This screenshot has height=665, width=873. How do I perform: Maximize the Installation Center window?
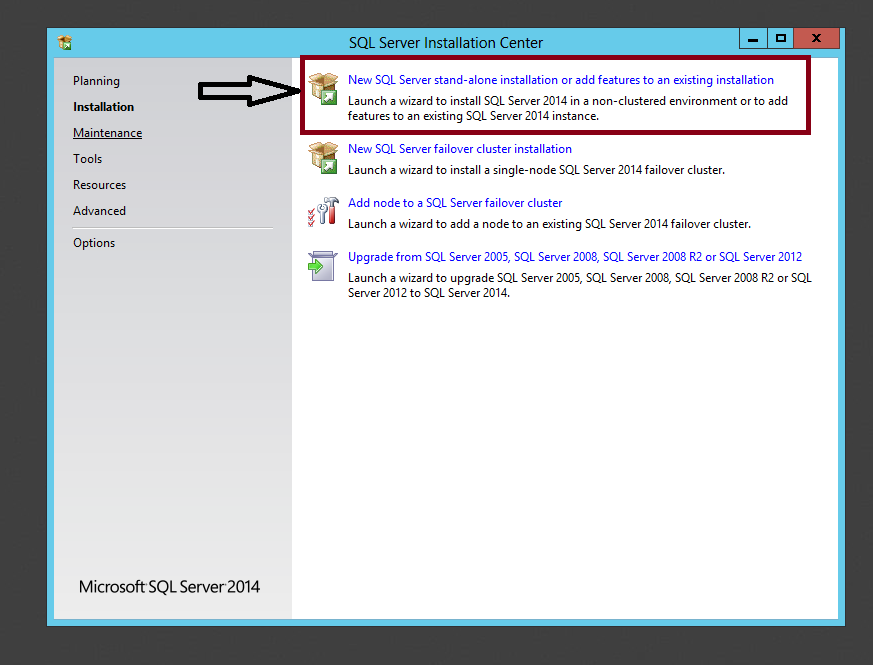click(x=781, y=38)
